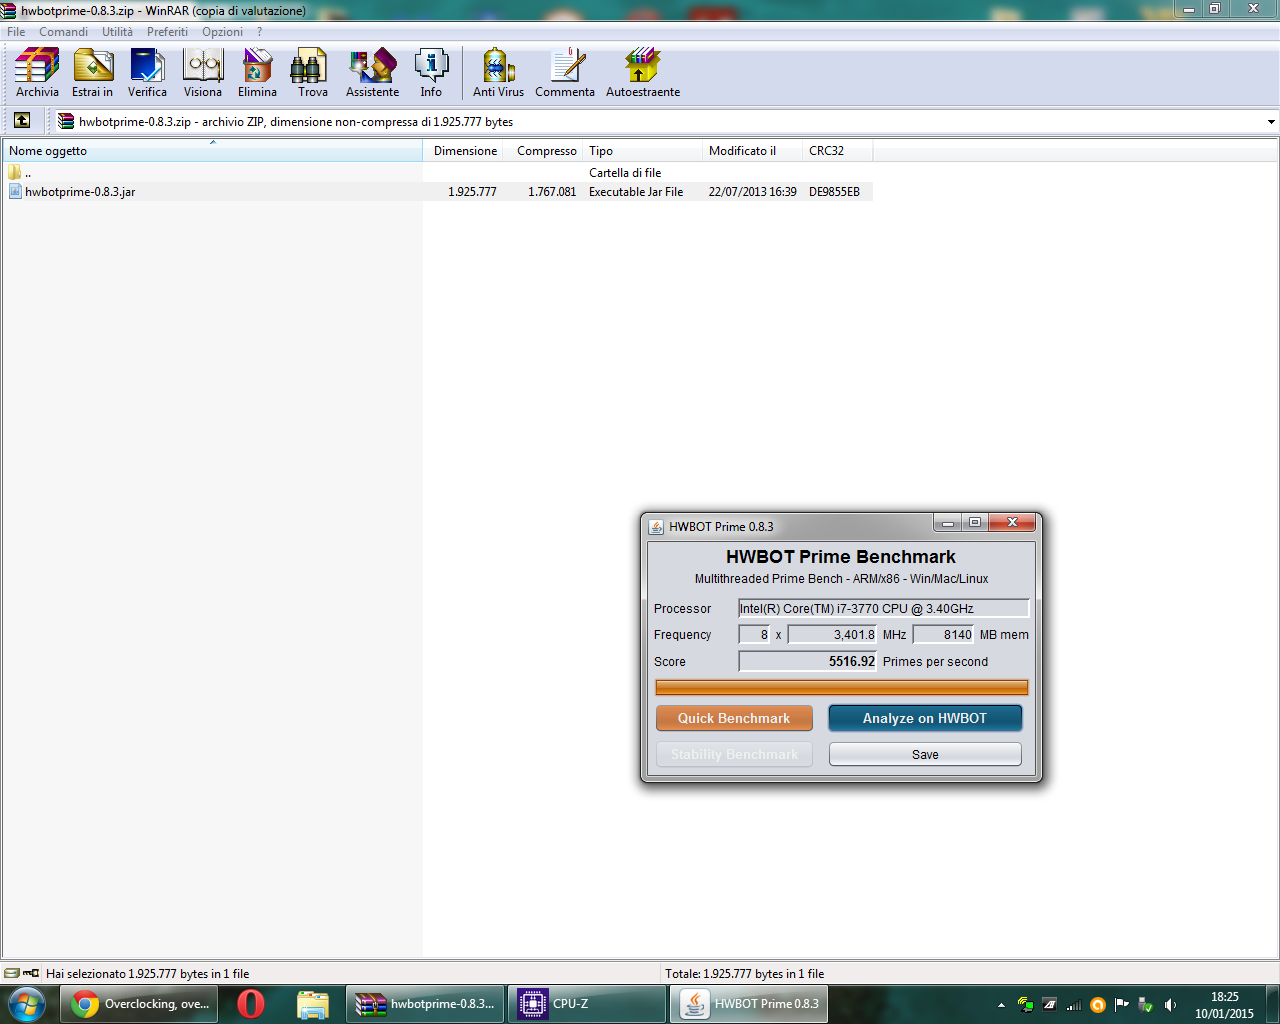This screenshot has width=1280, height=1024.
Task: Run the Anti Virus scan icon
Action: coord(498,72)
